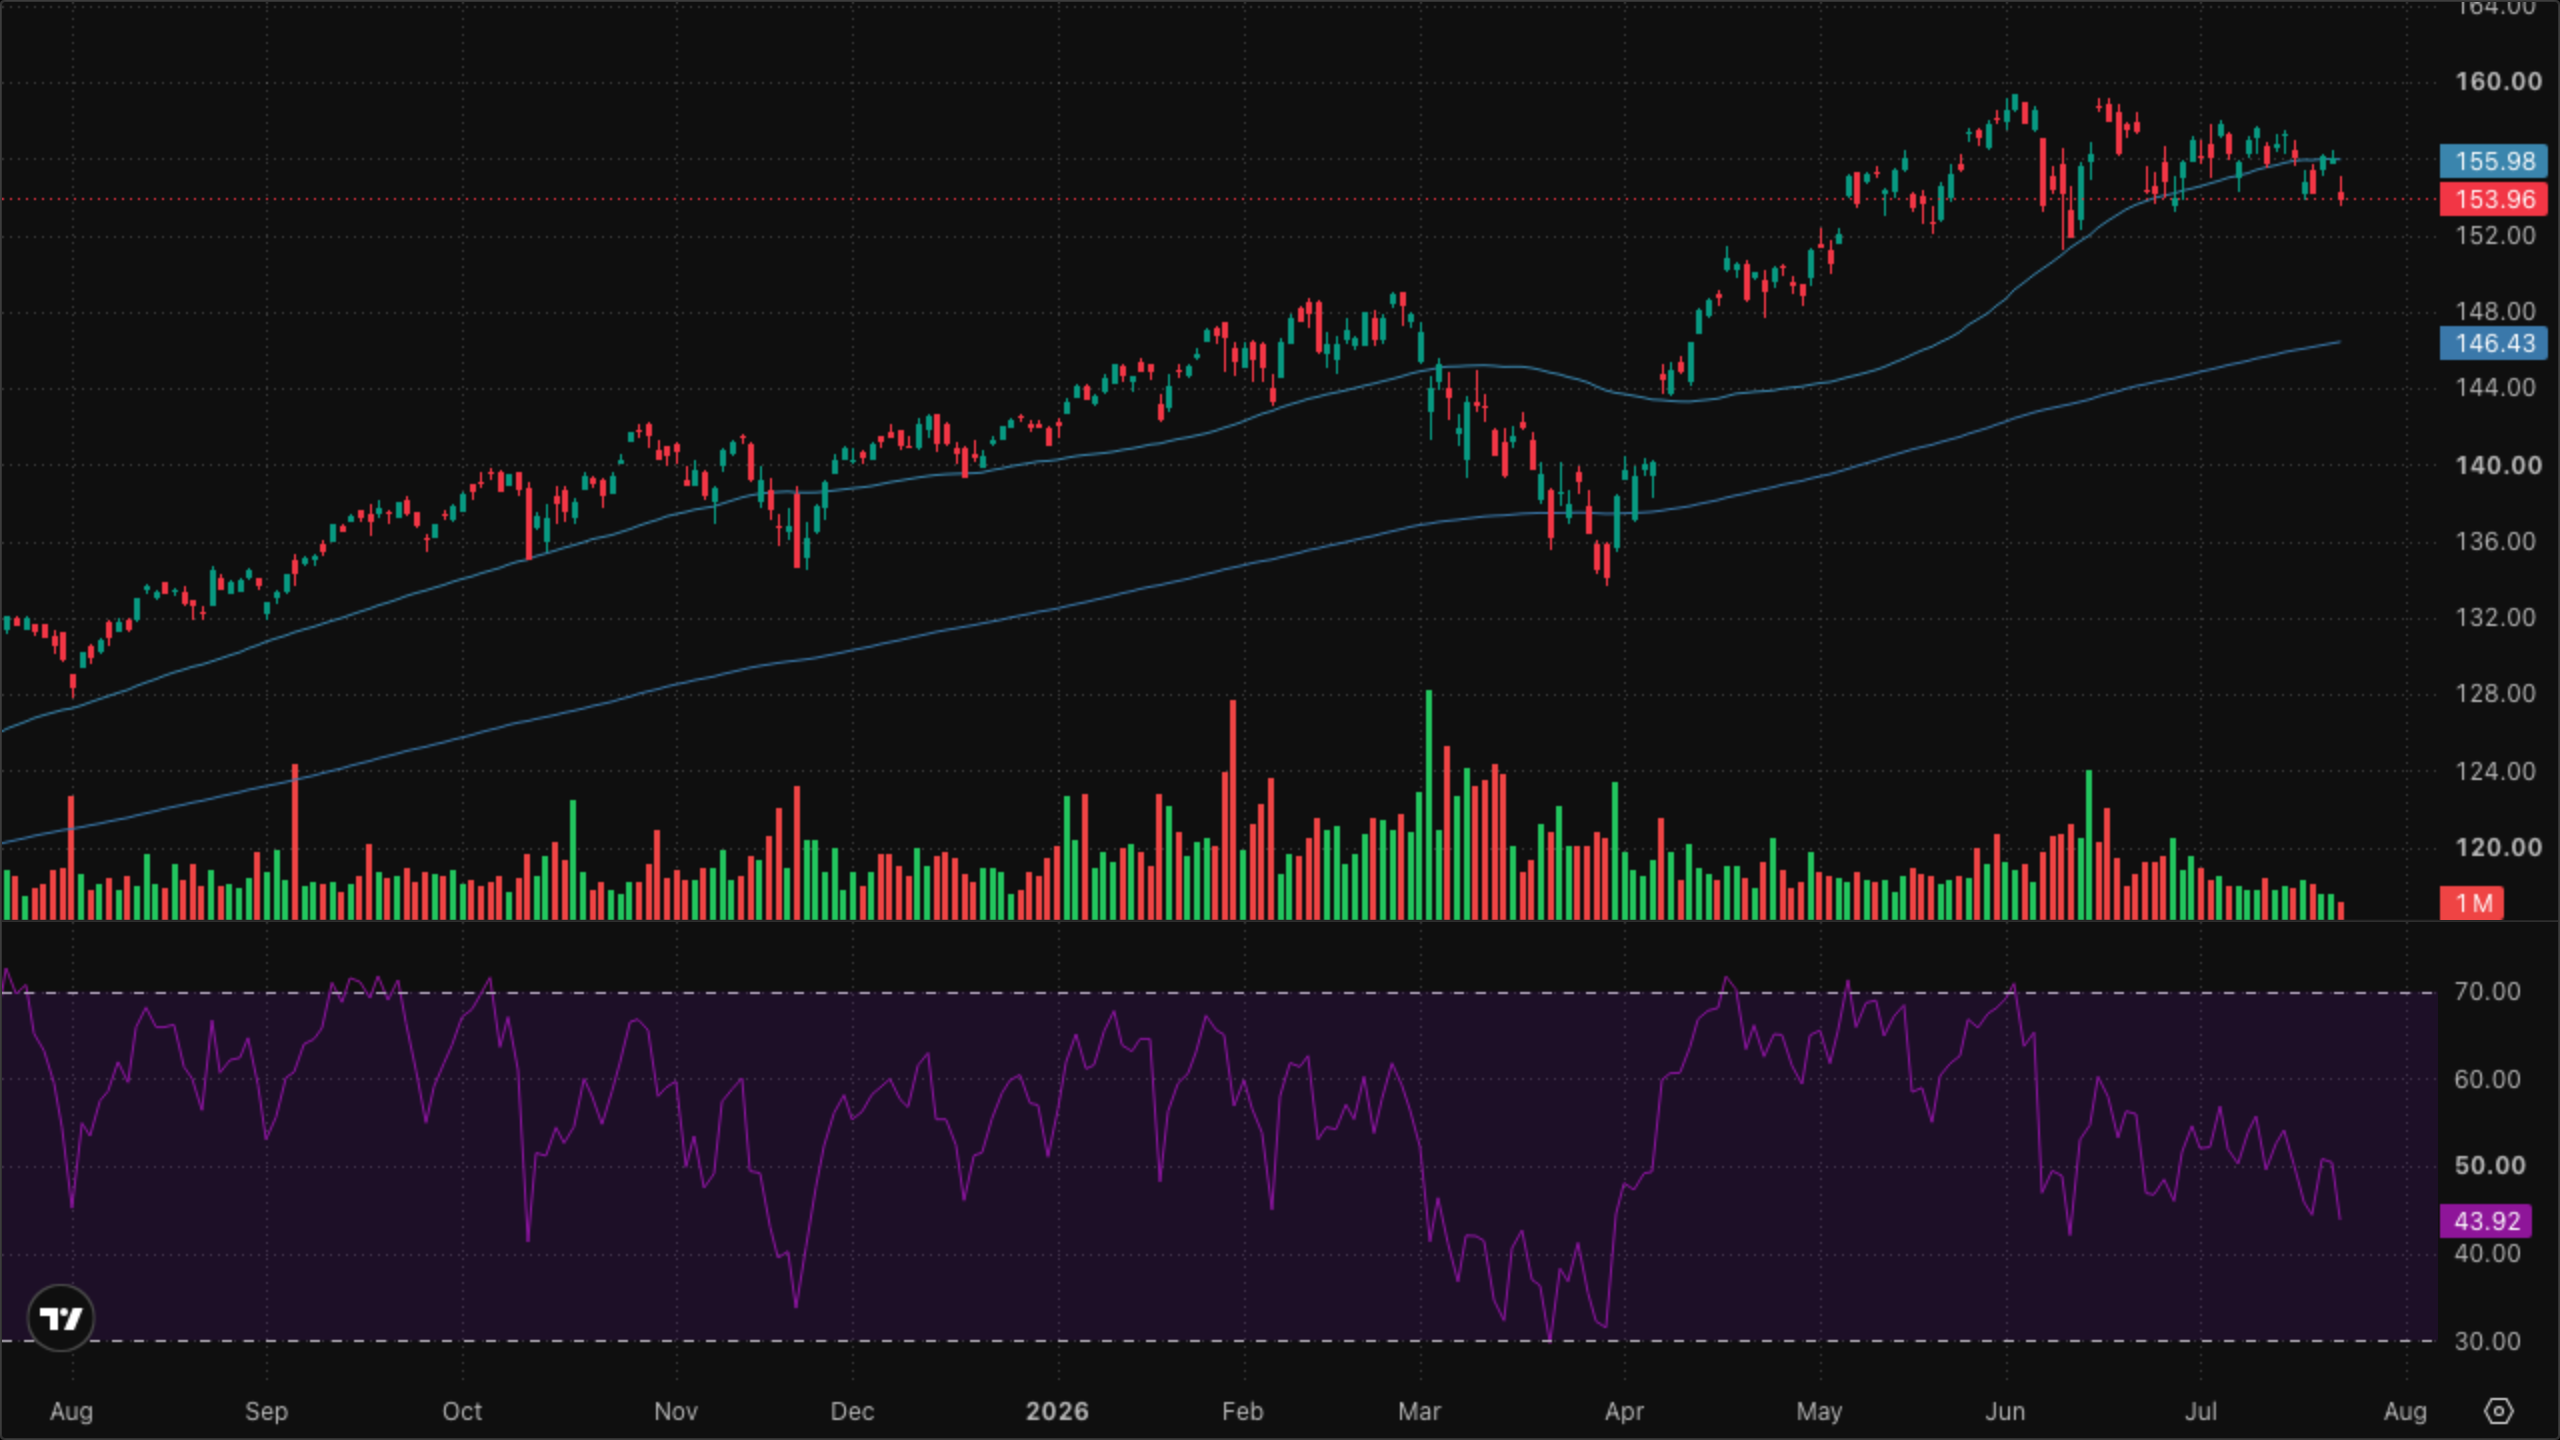Click the 120.00 price axis label
Screen dimensions: 2560x1440
[x=2497, y=848]
